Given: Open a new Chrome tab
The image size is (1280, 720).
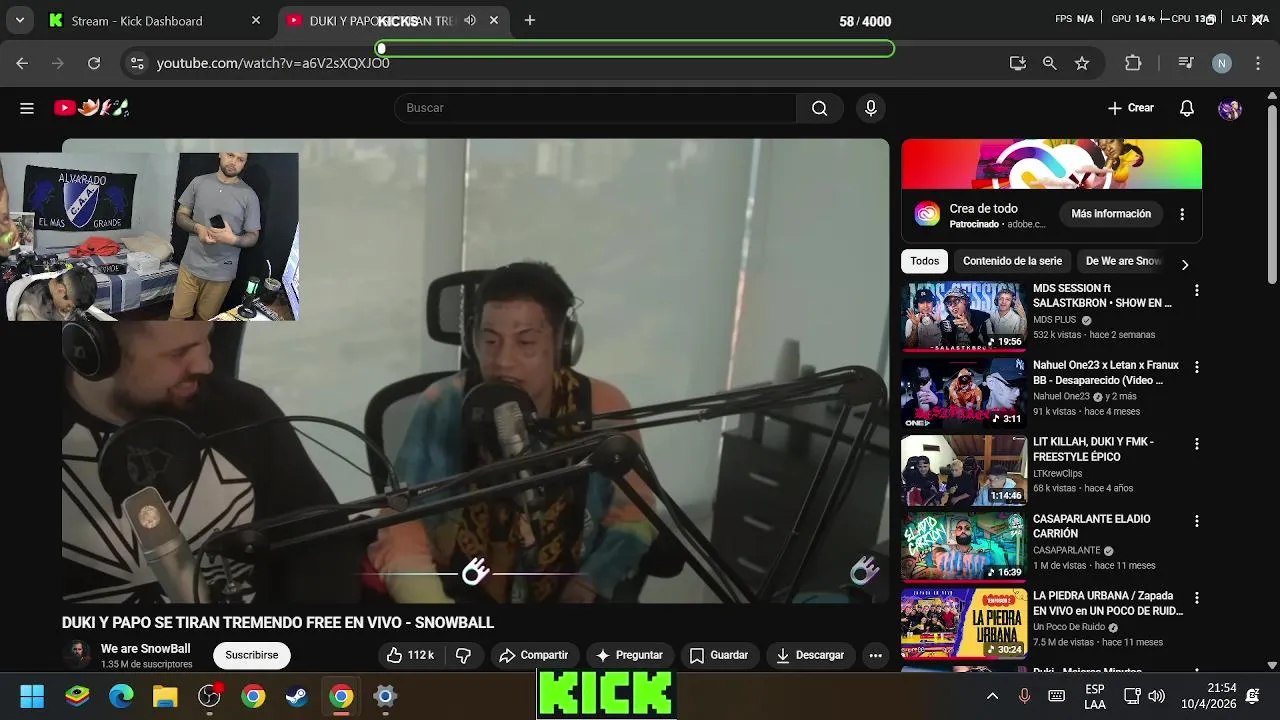Looking at the screenshot, I should click(x=530, y=20).
